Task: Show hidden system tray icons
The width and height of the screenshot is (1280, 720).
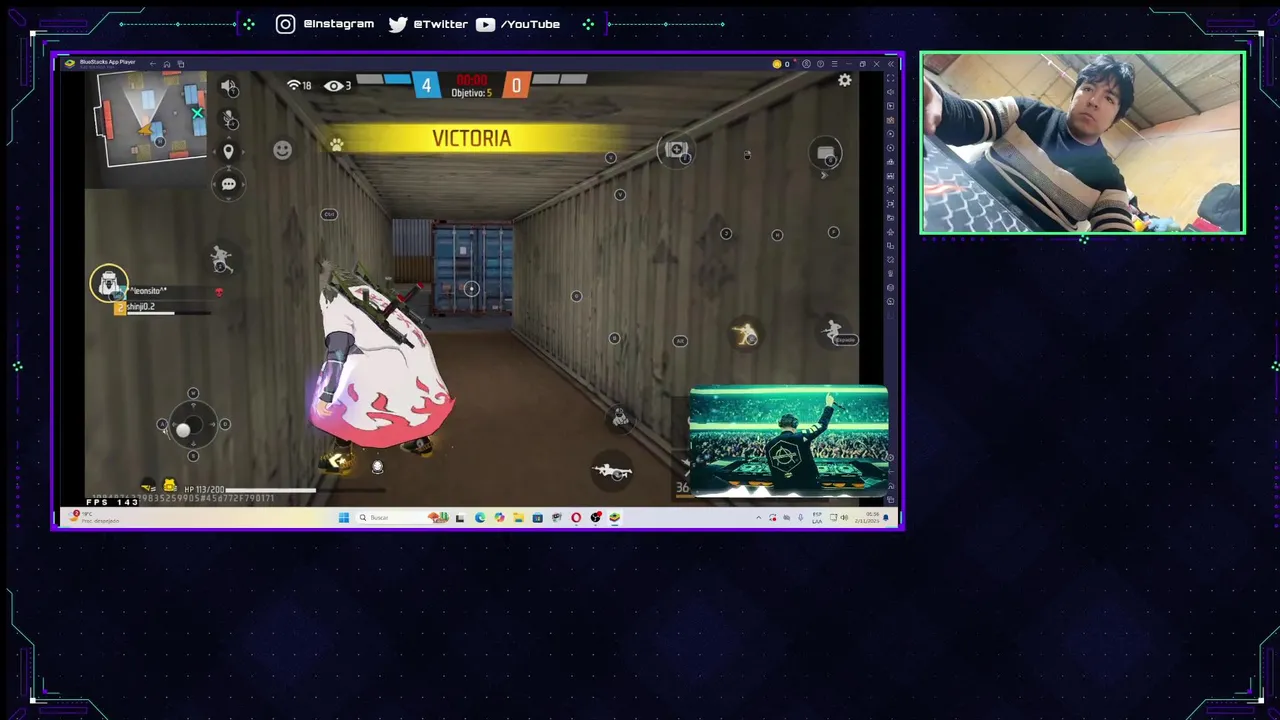Action: pos(758,517)
